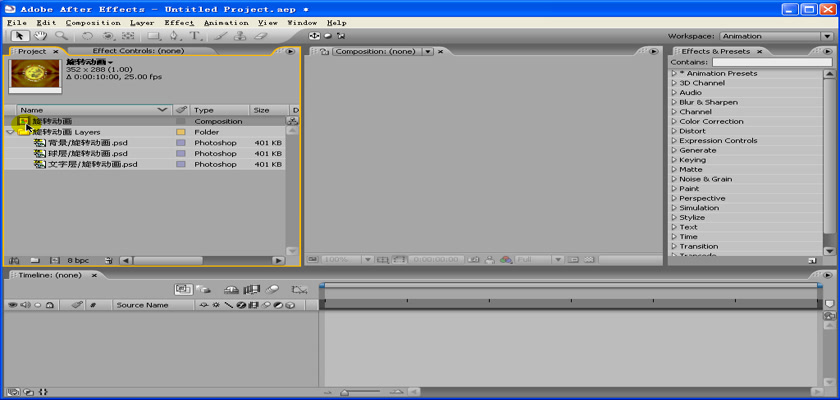The width and height of the screenshot is (840, 400).
Task: Select the Clone Stamp tool
Action: coord(240,36)
